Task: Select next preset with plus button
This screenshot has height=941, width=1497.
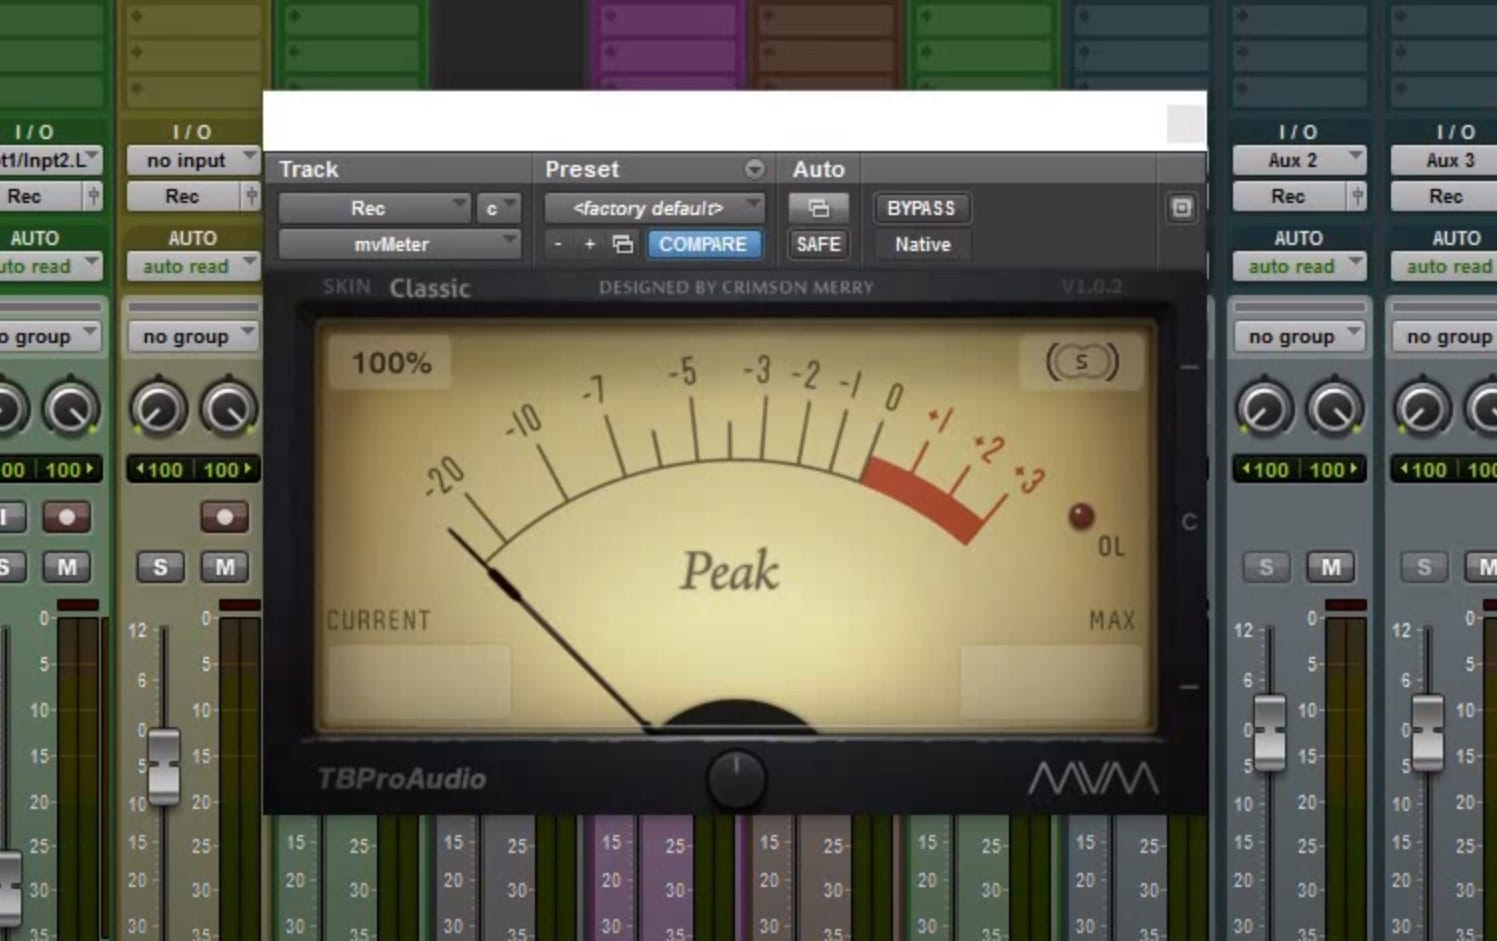Action: [590, 244]
